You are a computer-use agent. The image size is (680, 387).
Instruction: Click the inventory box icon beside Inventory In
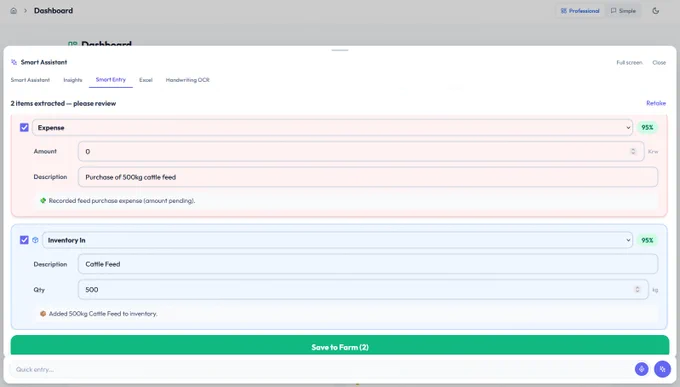point(36,240)
